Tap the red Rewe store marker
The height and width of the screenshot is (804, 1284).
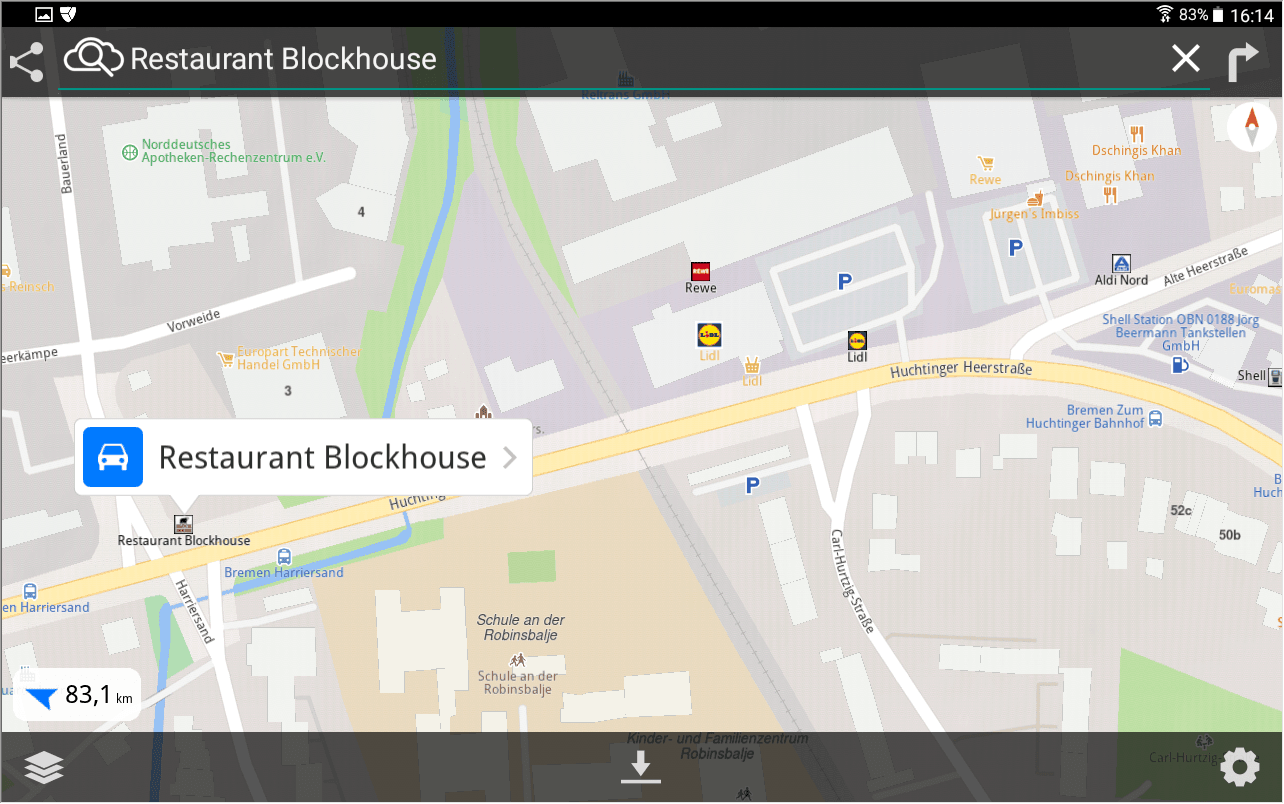tap(700, 271)
